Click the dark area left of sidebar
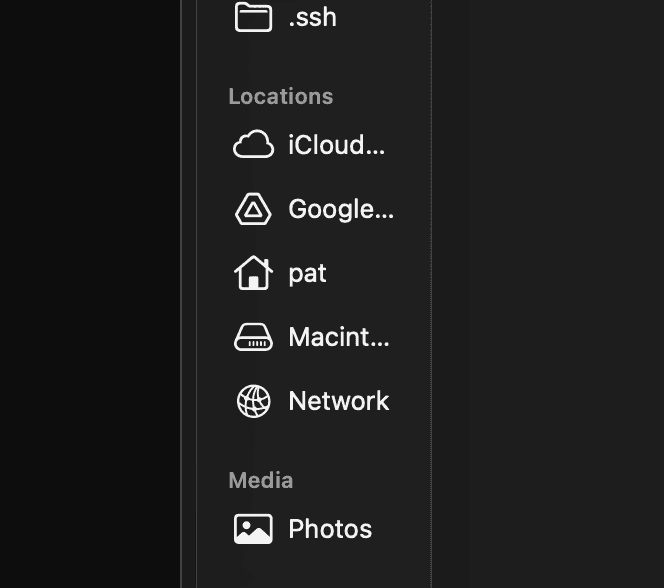The image size is (664, 588). (90, 300)
